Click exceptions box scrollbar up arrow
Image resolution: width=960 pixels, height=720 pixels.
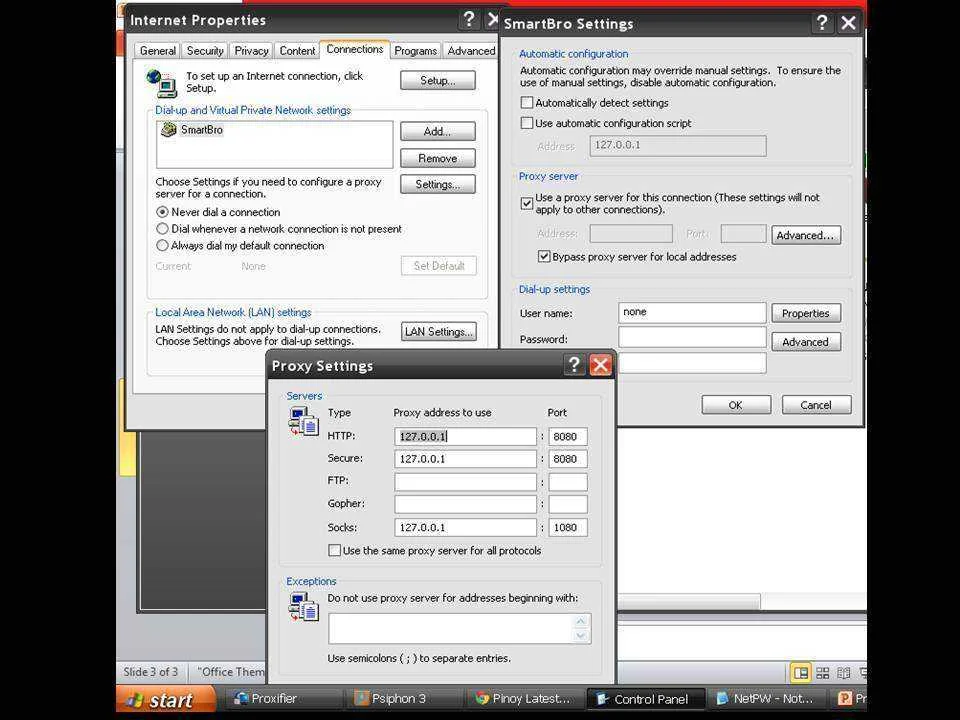click(580, 621)
